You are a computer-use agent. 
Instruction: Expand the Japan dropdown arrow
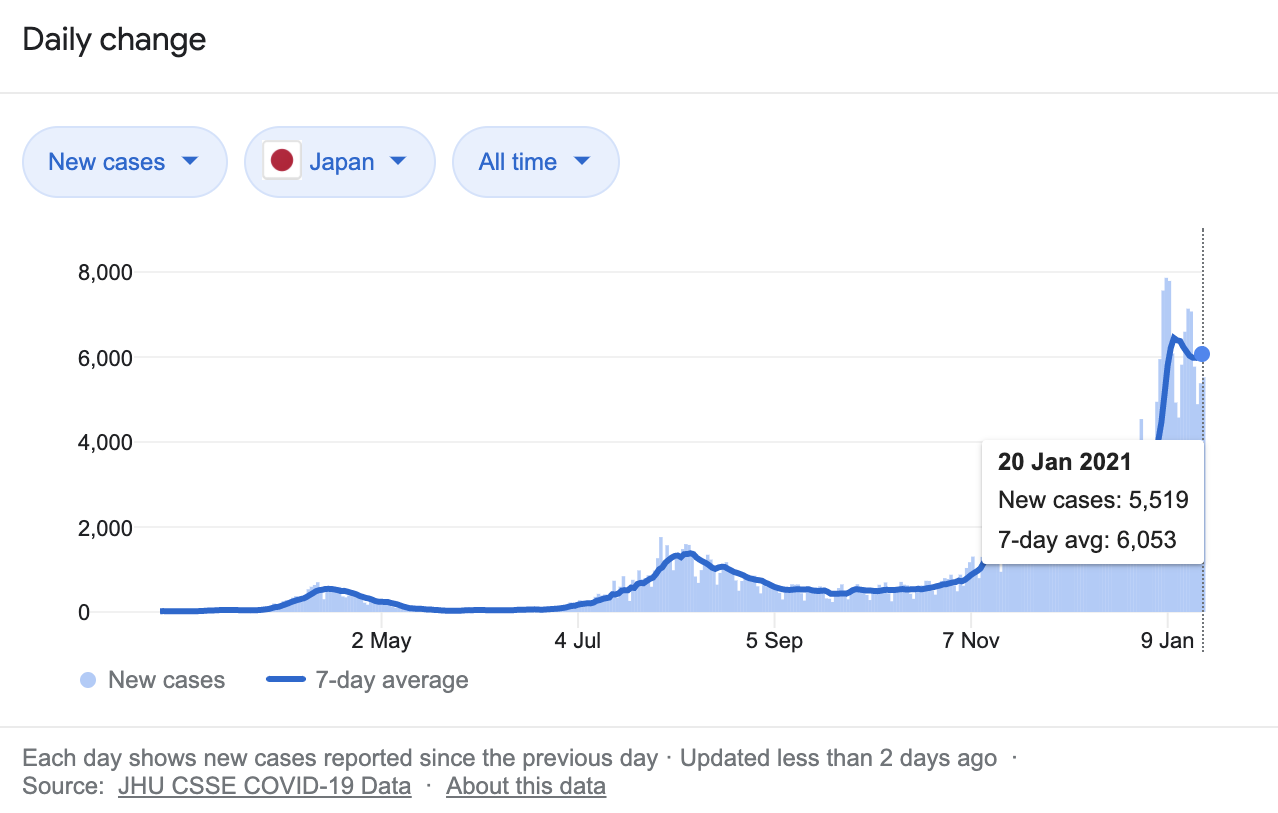[x=397, y=161]
